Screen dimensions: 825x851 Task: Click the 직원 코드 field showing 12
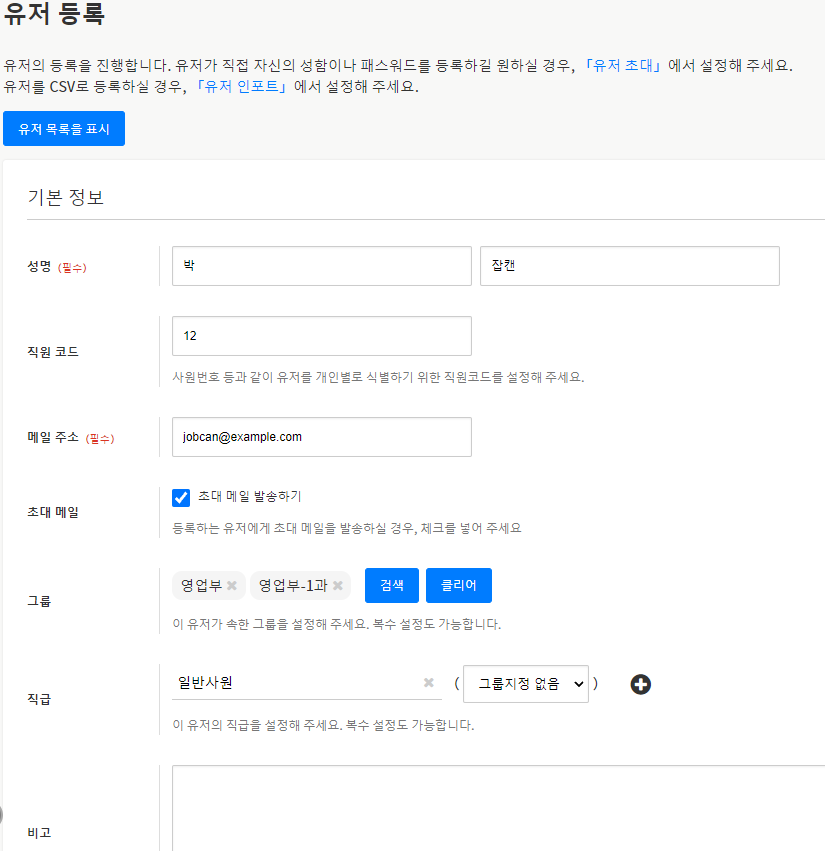coord(321,336)
